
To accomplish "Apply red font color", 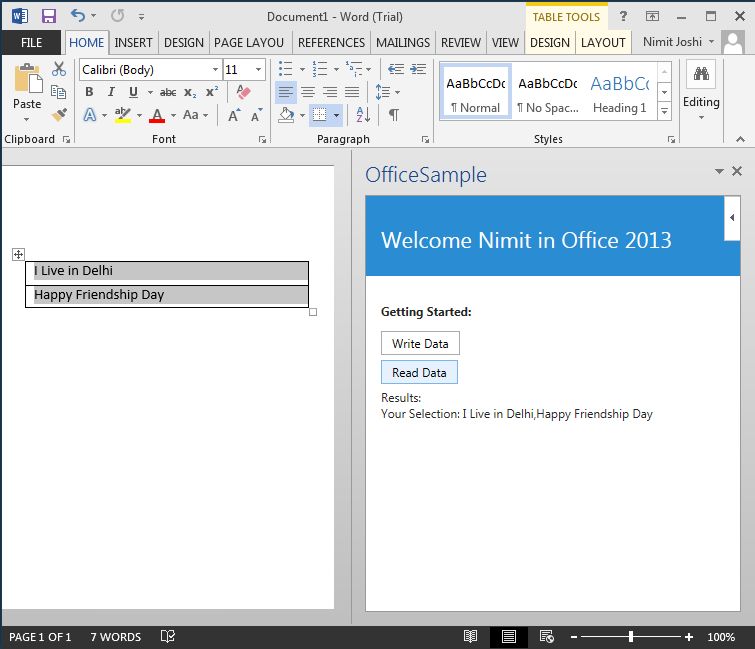I will click(157, 115).
